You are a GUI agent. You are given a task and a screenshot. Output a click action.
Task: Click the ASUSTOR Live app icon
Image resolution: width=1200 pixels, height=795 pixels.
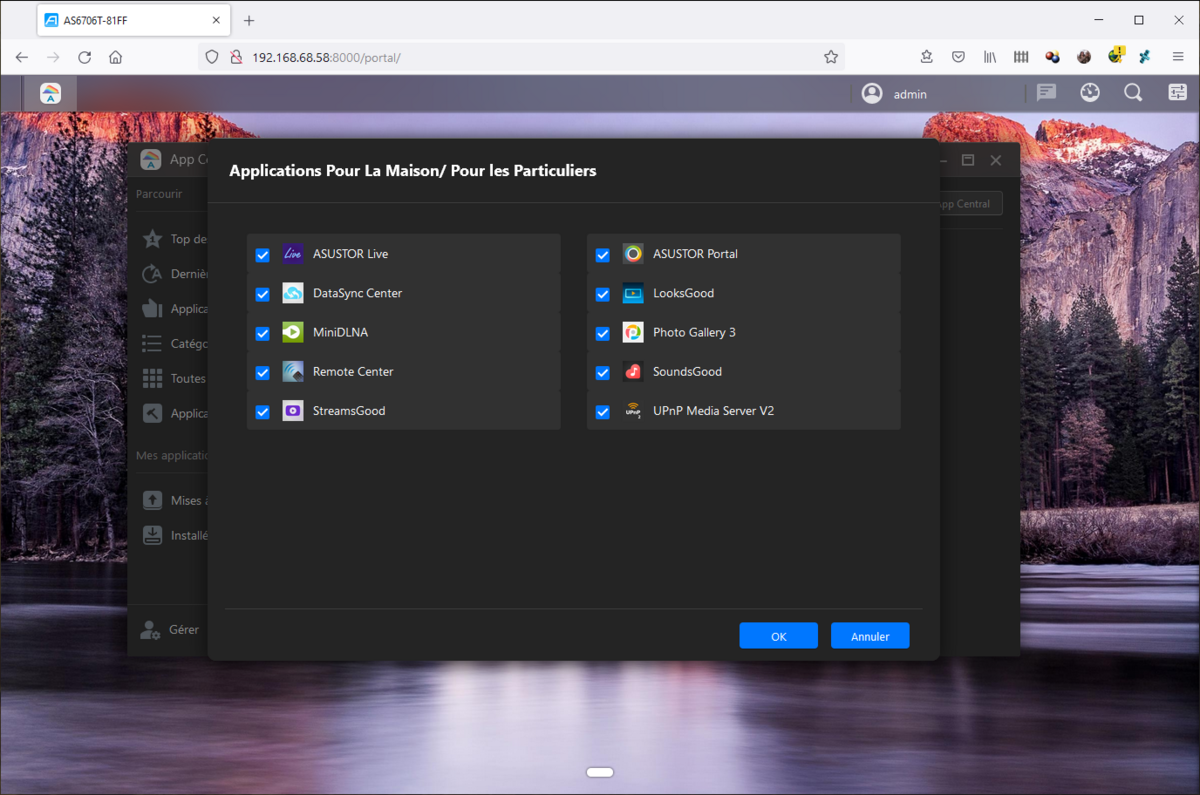293,254
